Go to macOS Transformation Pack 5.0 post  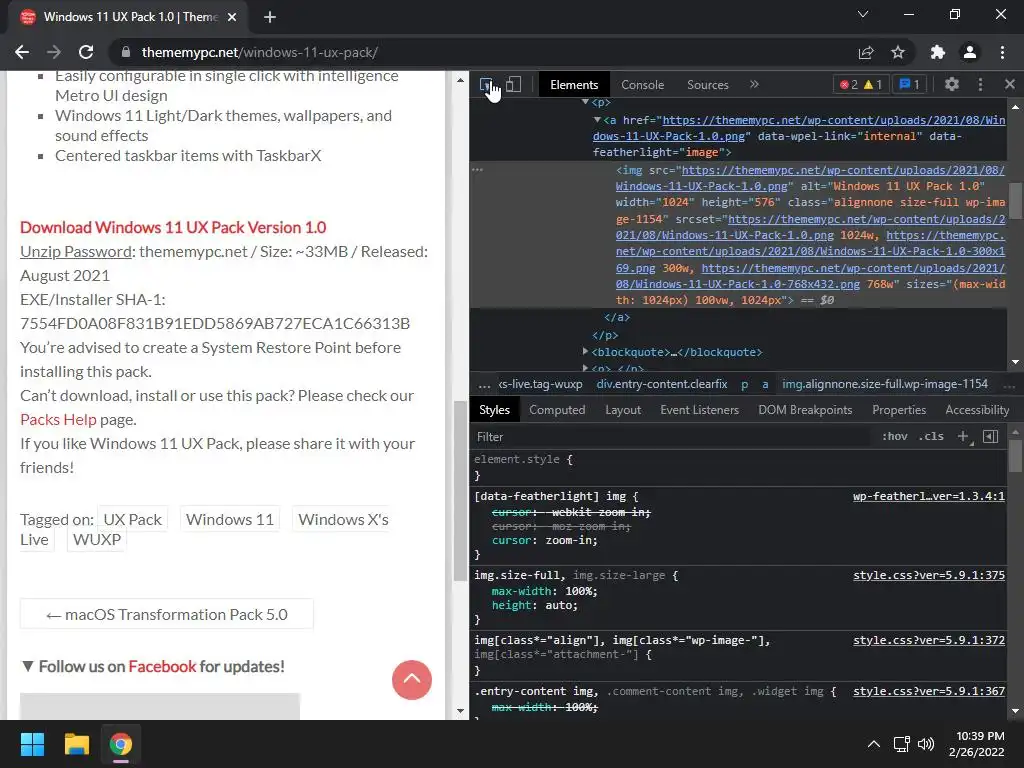pos(167,615)
